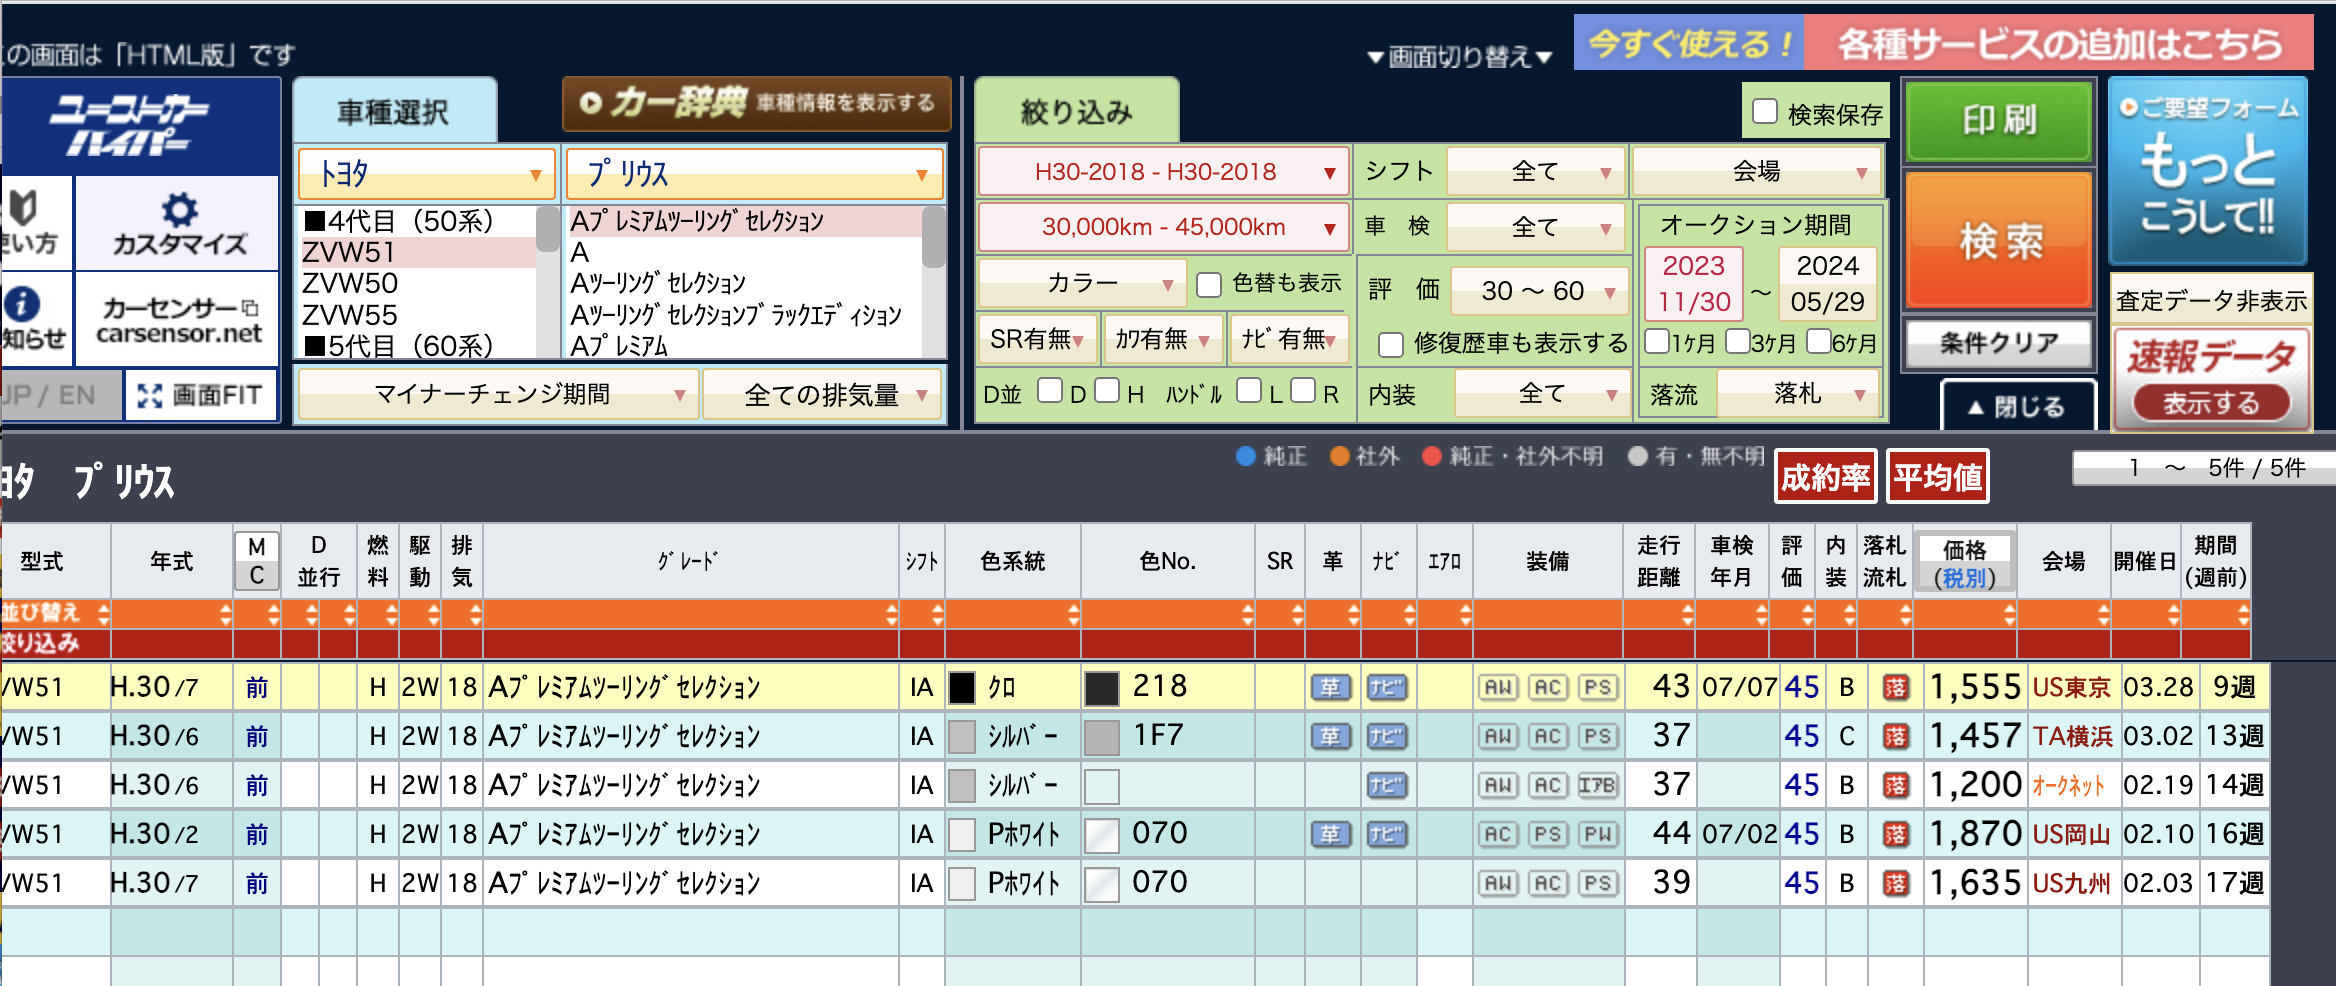Click 革 icon in TA横浜 row

pos(1330,737)
